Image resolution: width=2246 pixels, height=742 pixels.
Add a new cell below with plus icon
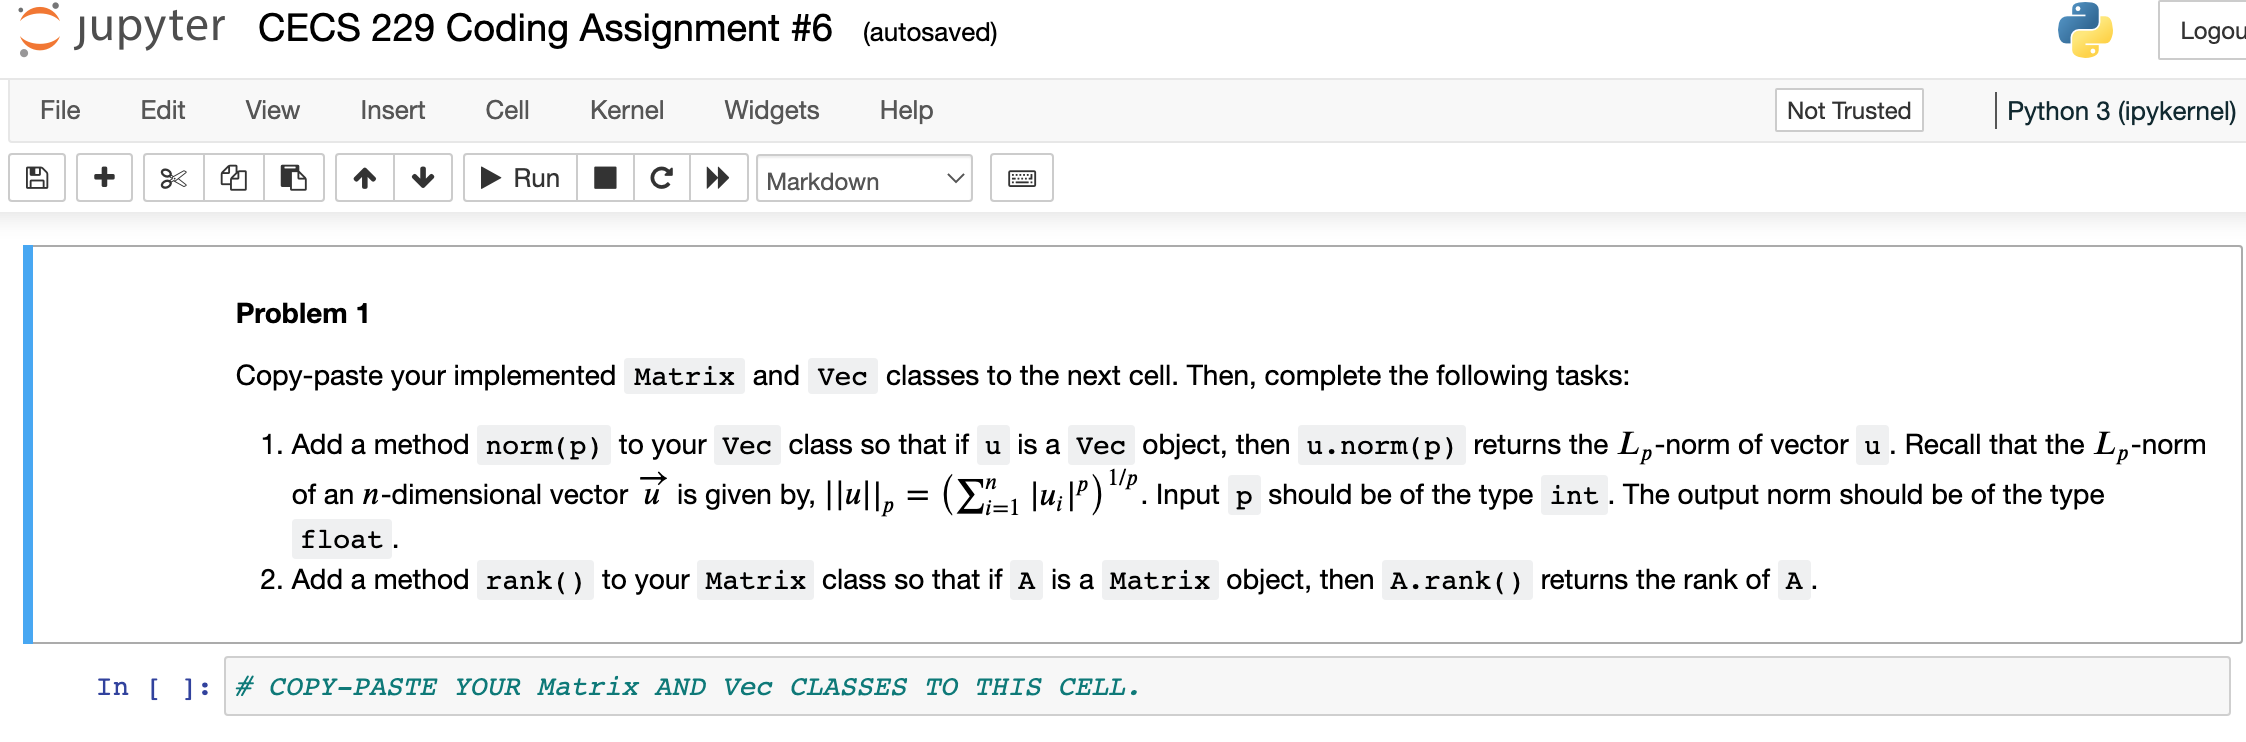(x=104, y=177)
